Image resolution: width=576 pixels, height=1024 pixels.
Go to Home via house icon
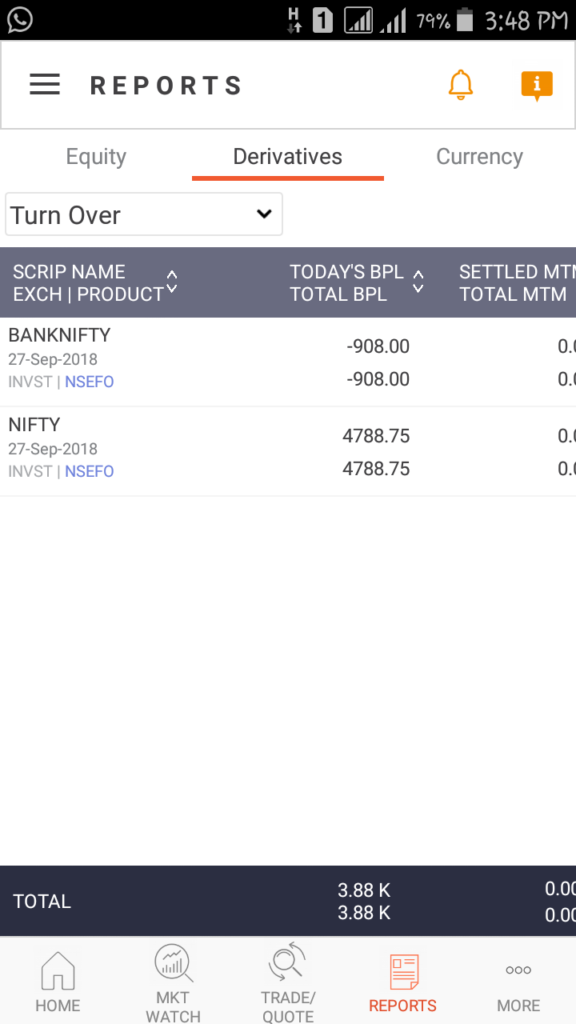[57, 971]
